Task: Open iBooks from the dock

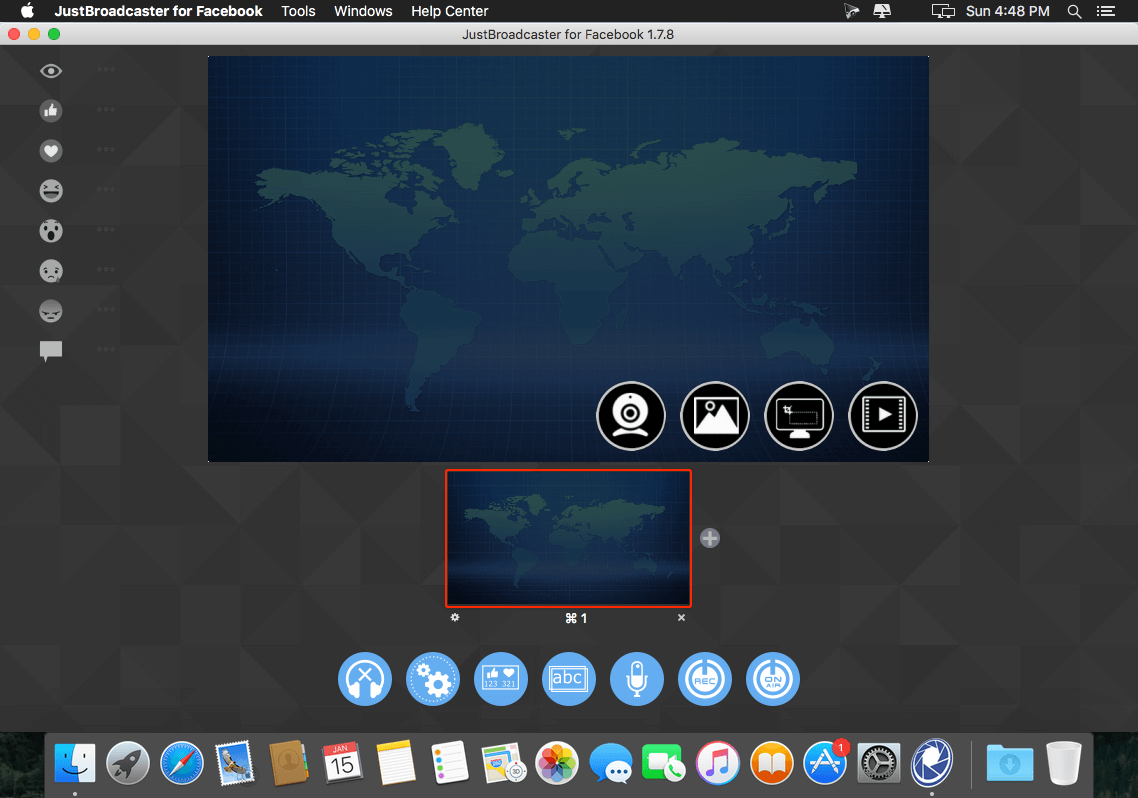Action: pyautogui.click(x=771, y=763)
